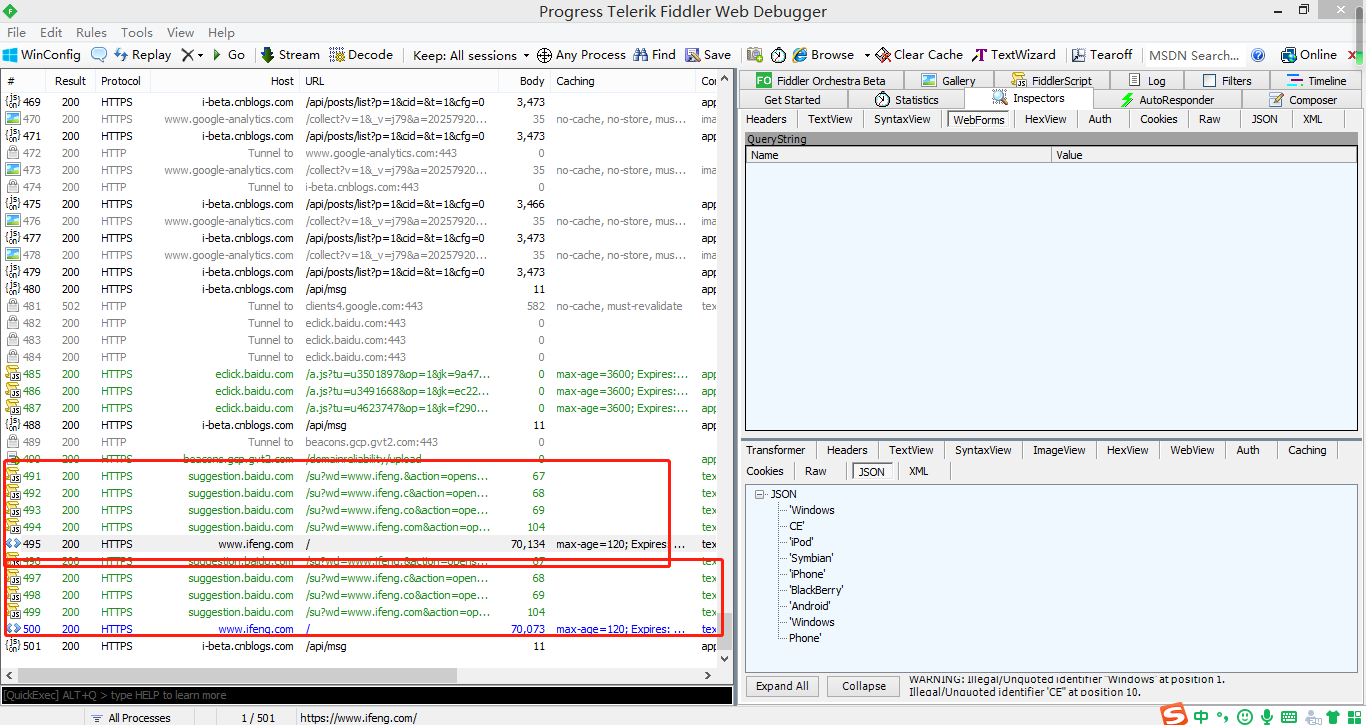Switch to the Gallery tab
This screenshot has width=1366, height=725.
pyautogui.click(x=948, y=81)
